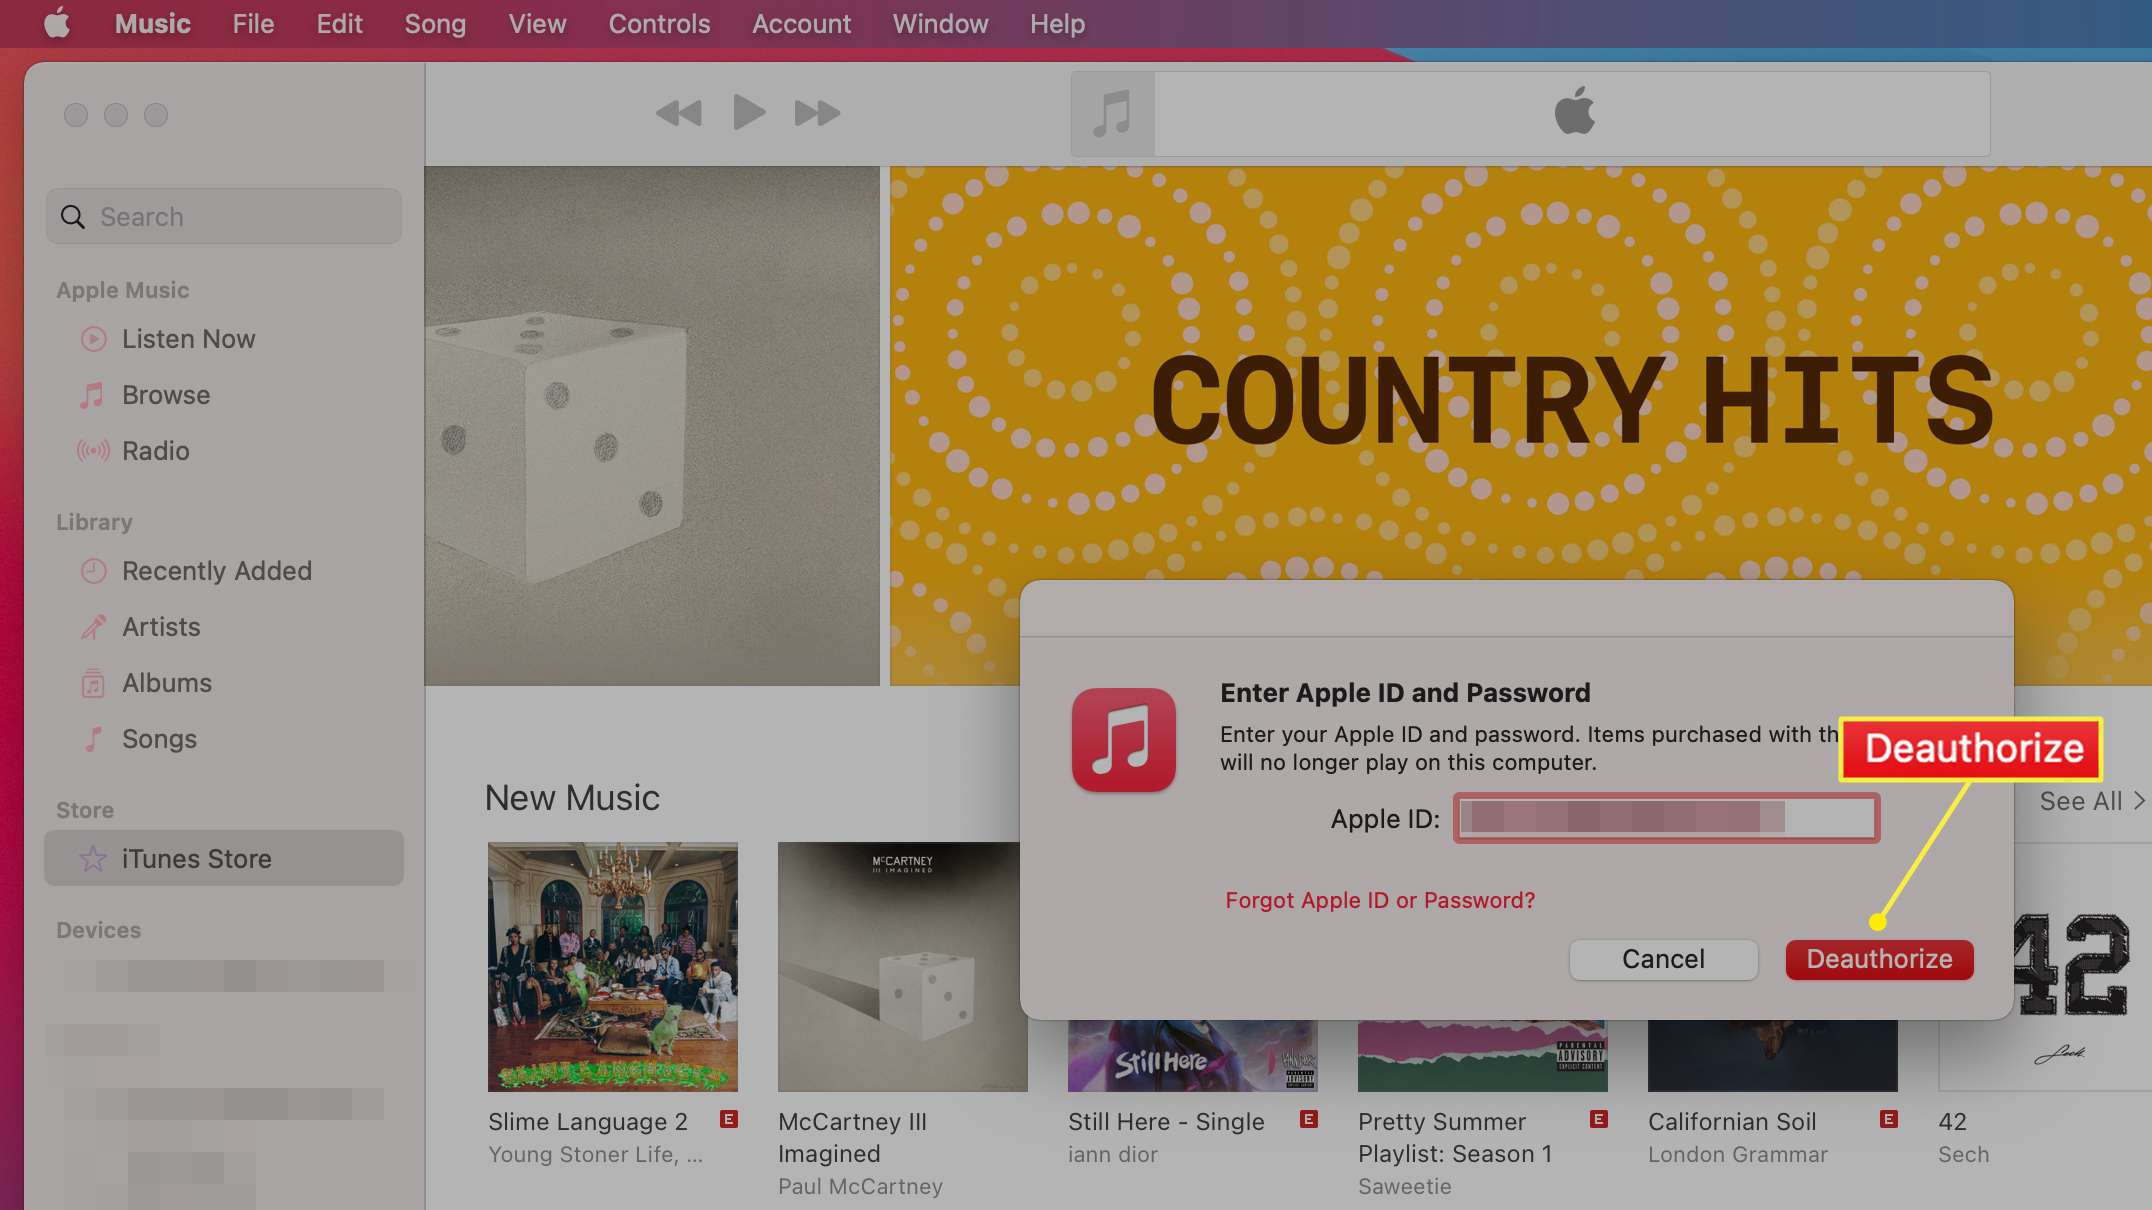This screenshot has height=1210, width=2152.
Task: Open the Account menu in menu bar
Action: coord(801,24)
